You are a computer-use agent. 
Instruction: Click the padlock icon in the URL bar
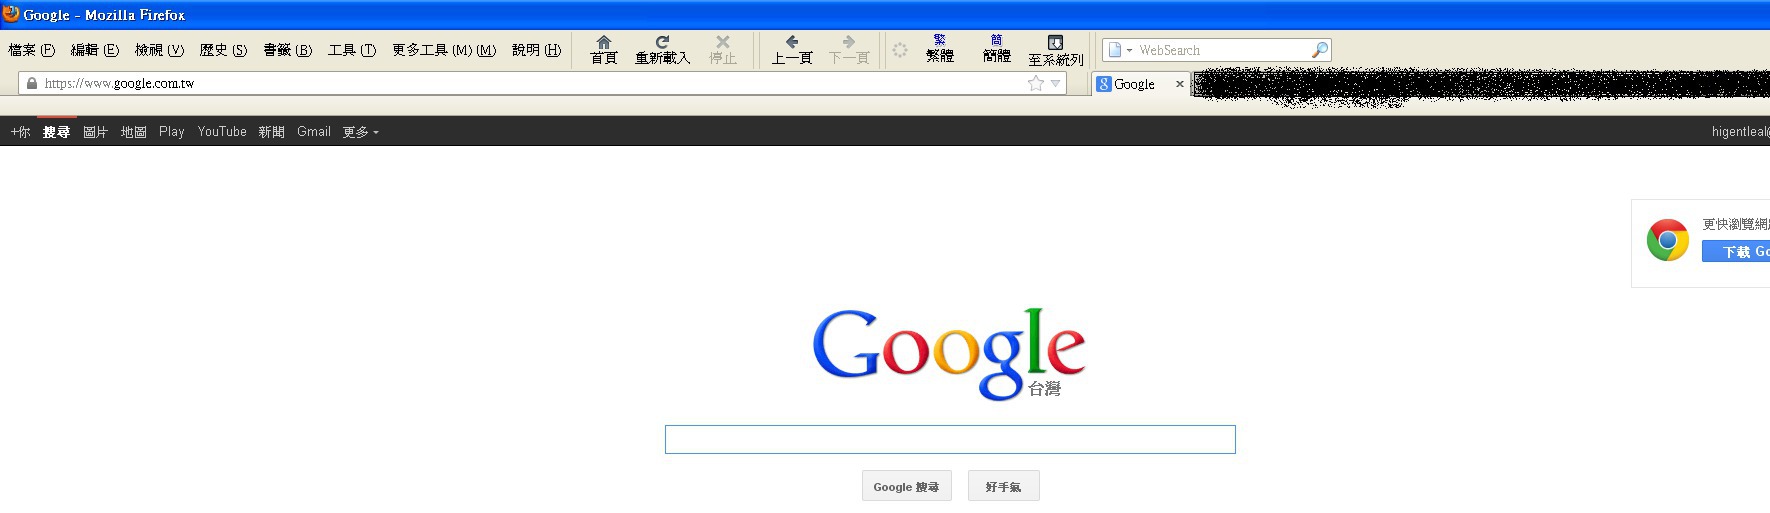point(32,83)
